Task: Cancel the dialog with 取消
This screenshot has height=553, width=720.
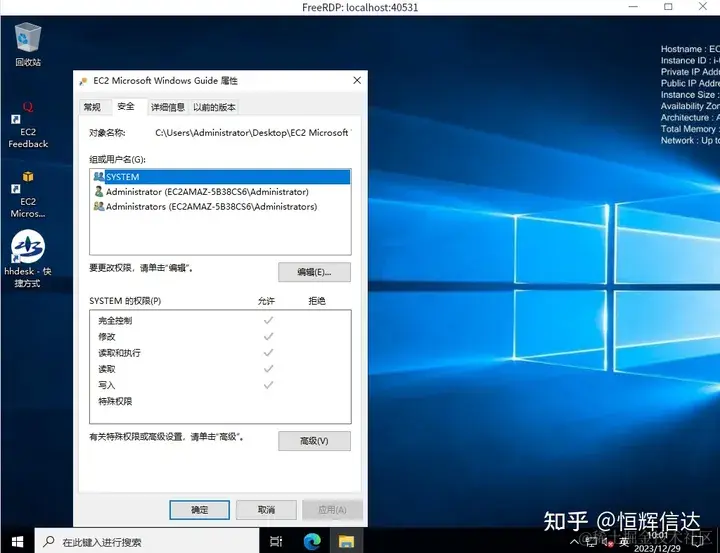Action: [x=266, y=510]
